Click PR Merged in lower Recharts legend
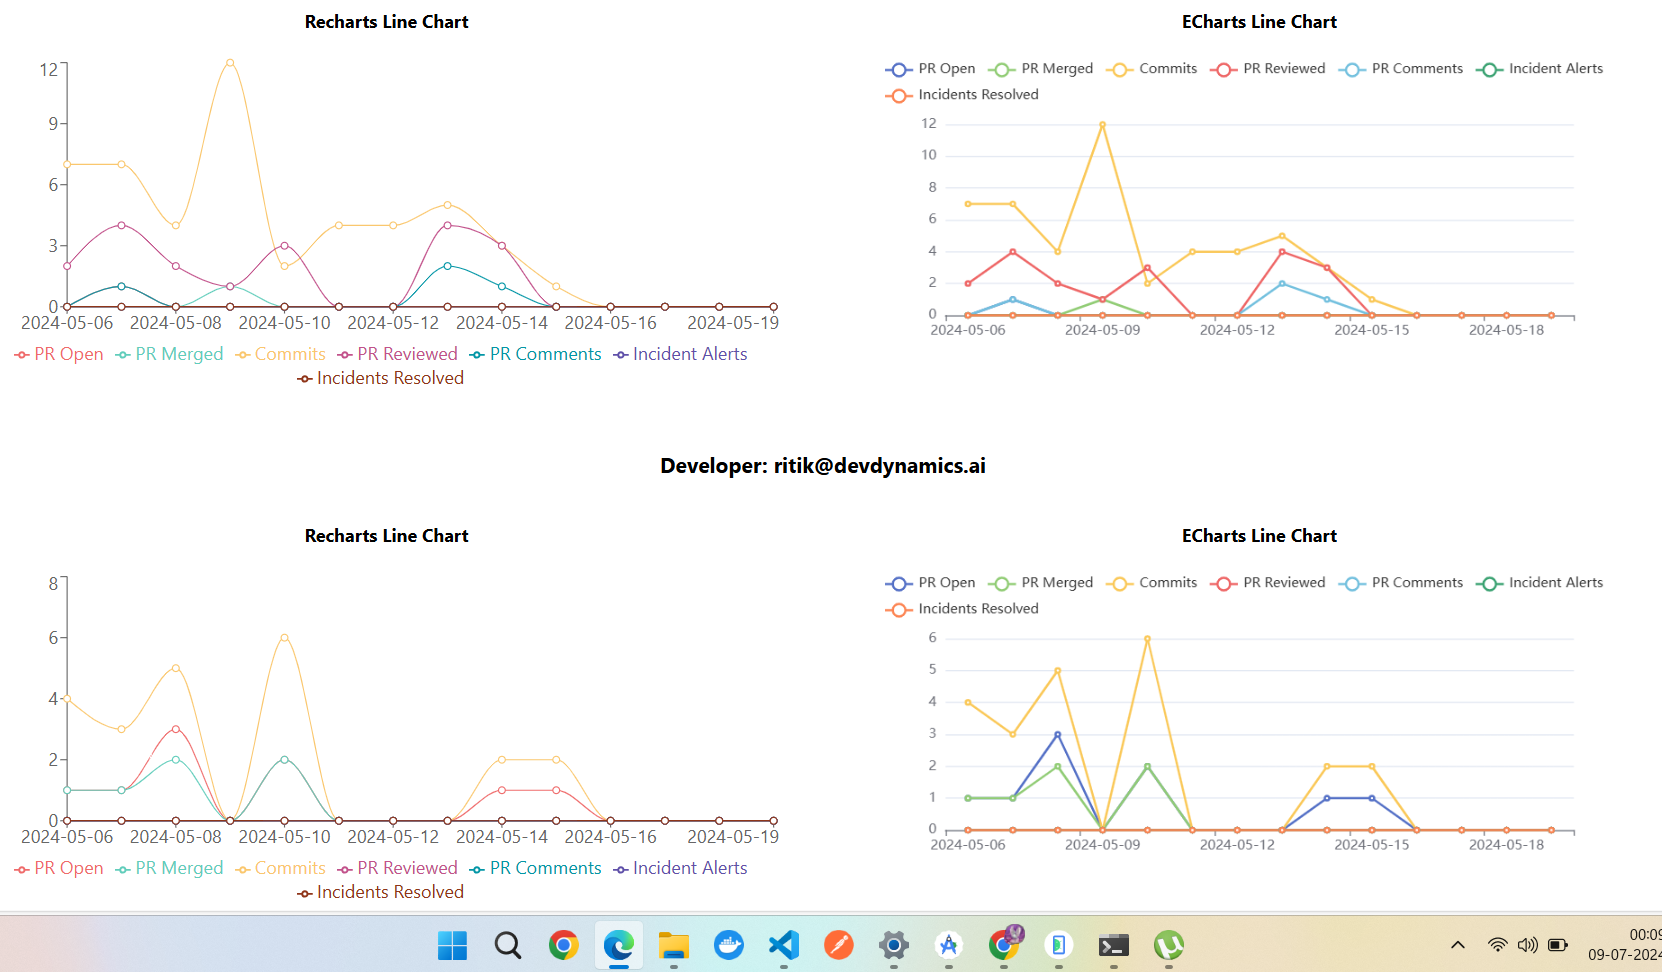This screenshot has width=1662, height=972. tap(170, 868)
